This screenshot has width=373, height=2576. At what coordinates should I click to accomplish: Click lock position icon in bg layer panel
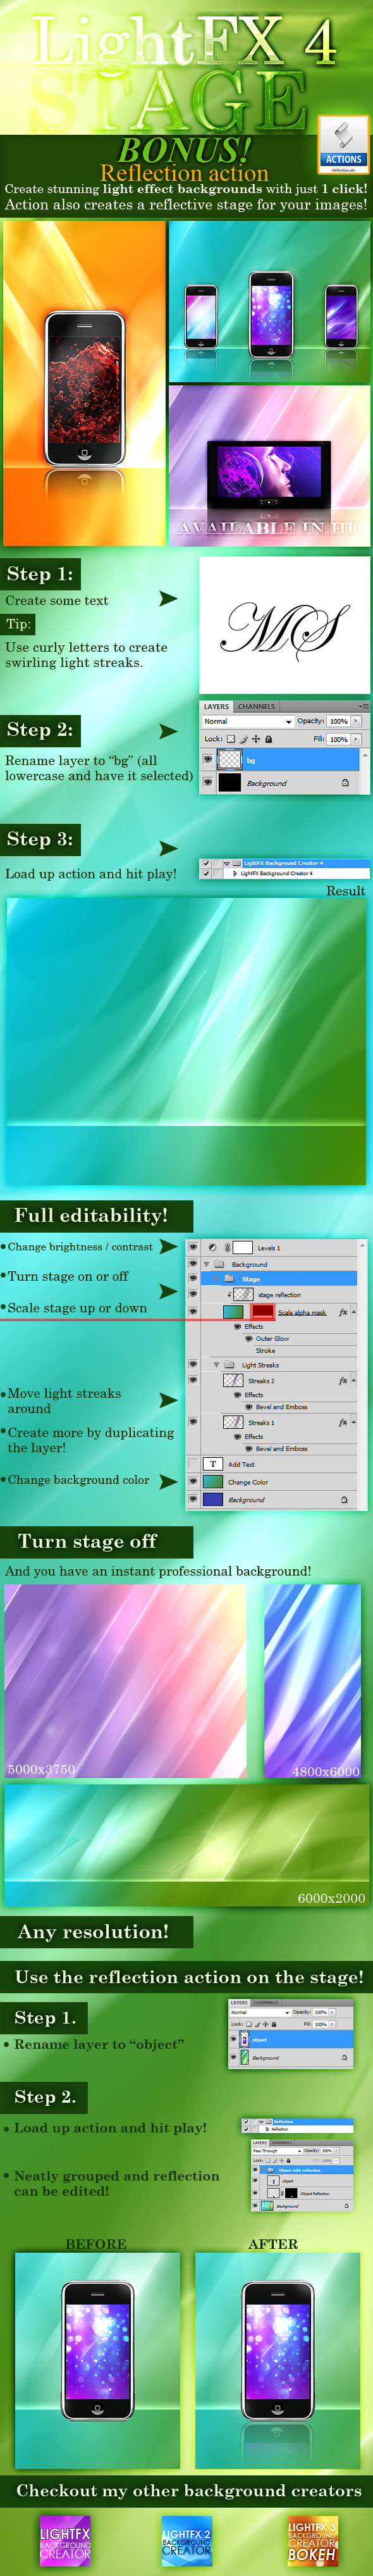(256, 739)
